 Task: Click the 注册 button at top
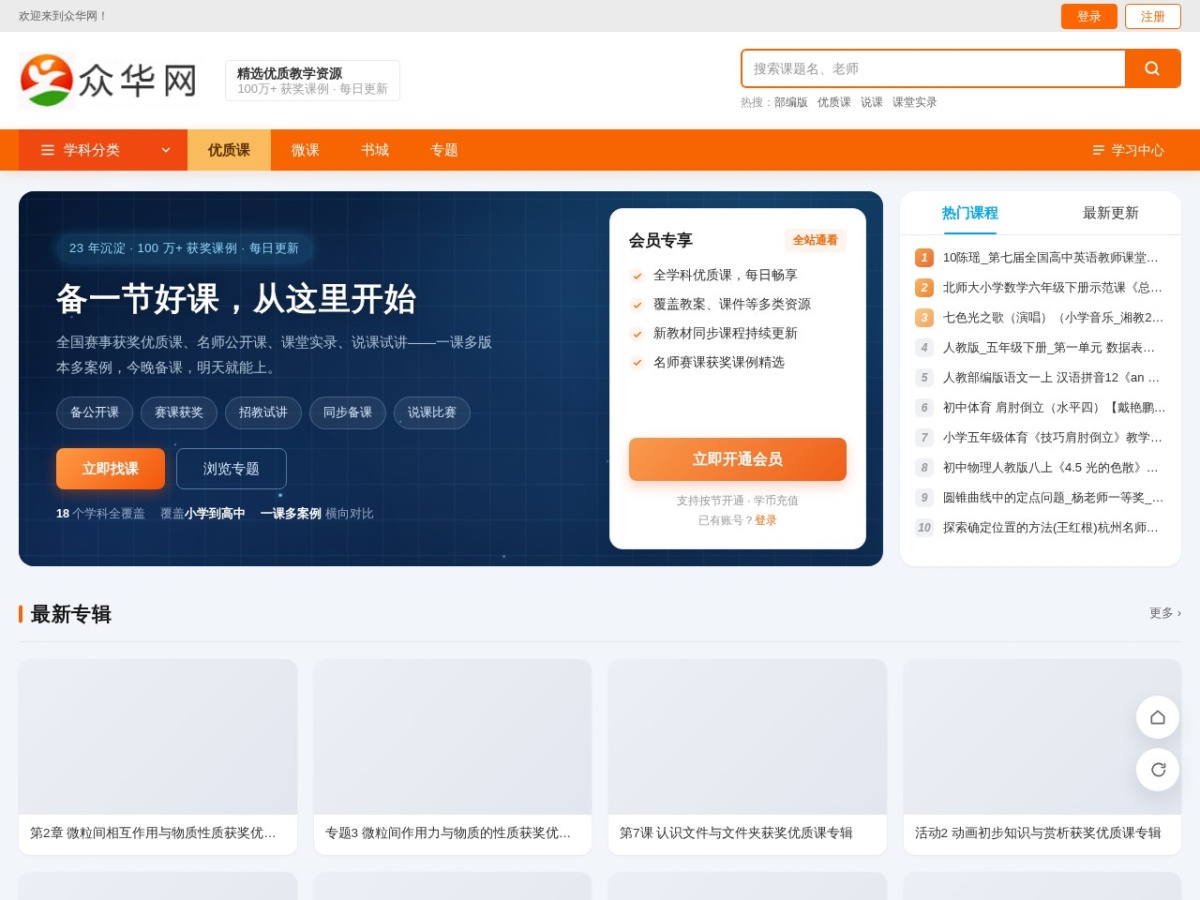1153,16
